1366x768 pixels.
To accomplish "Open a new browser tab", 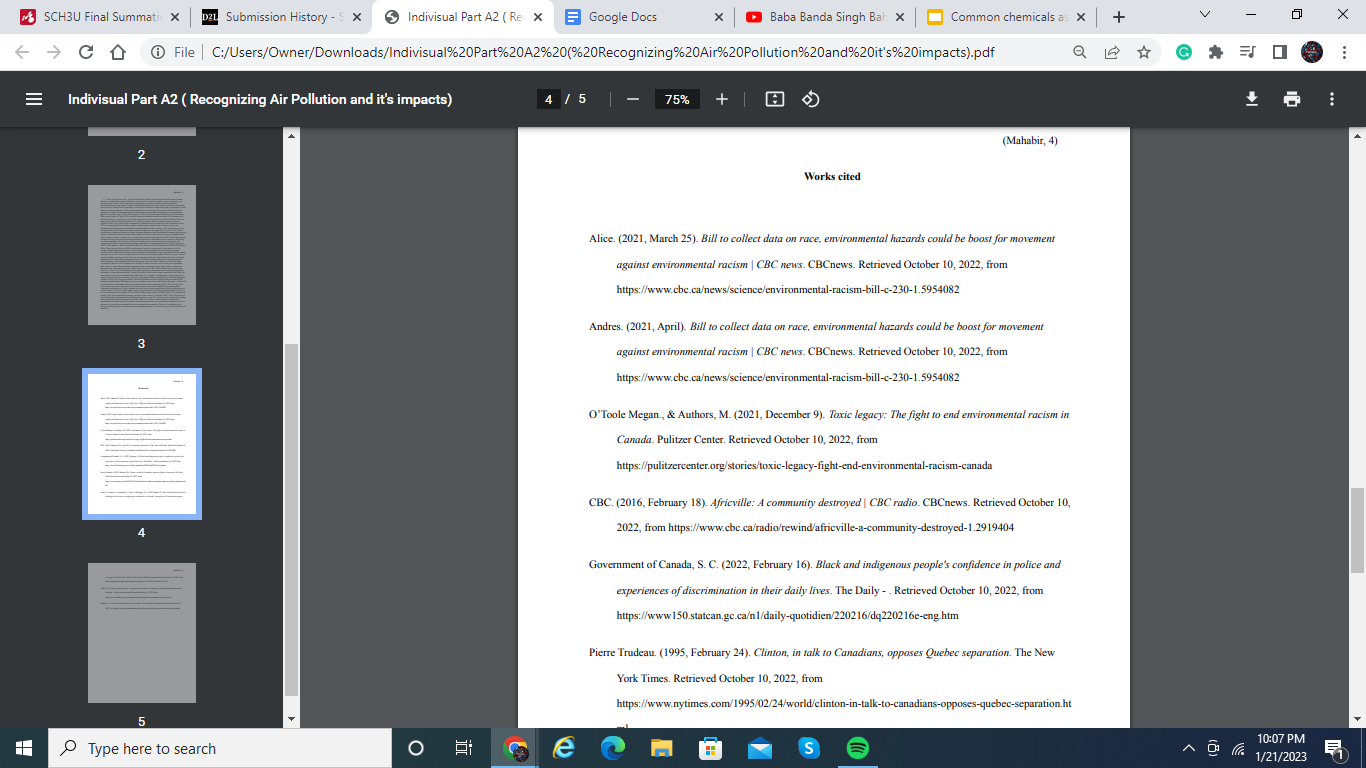I will point(1119,17).
